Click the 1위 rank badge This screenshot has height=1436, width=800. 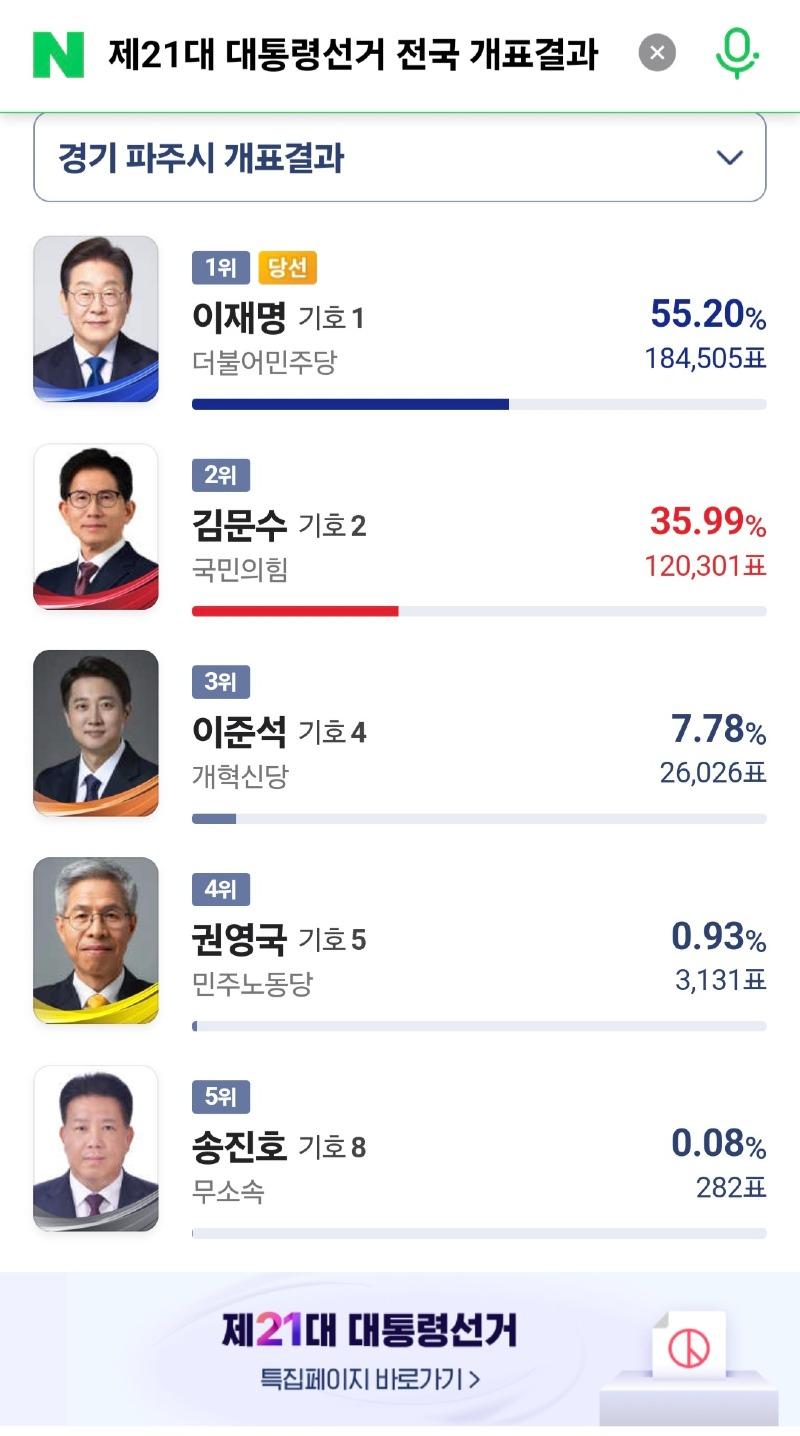(219, 267)
